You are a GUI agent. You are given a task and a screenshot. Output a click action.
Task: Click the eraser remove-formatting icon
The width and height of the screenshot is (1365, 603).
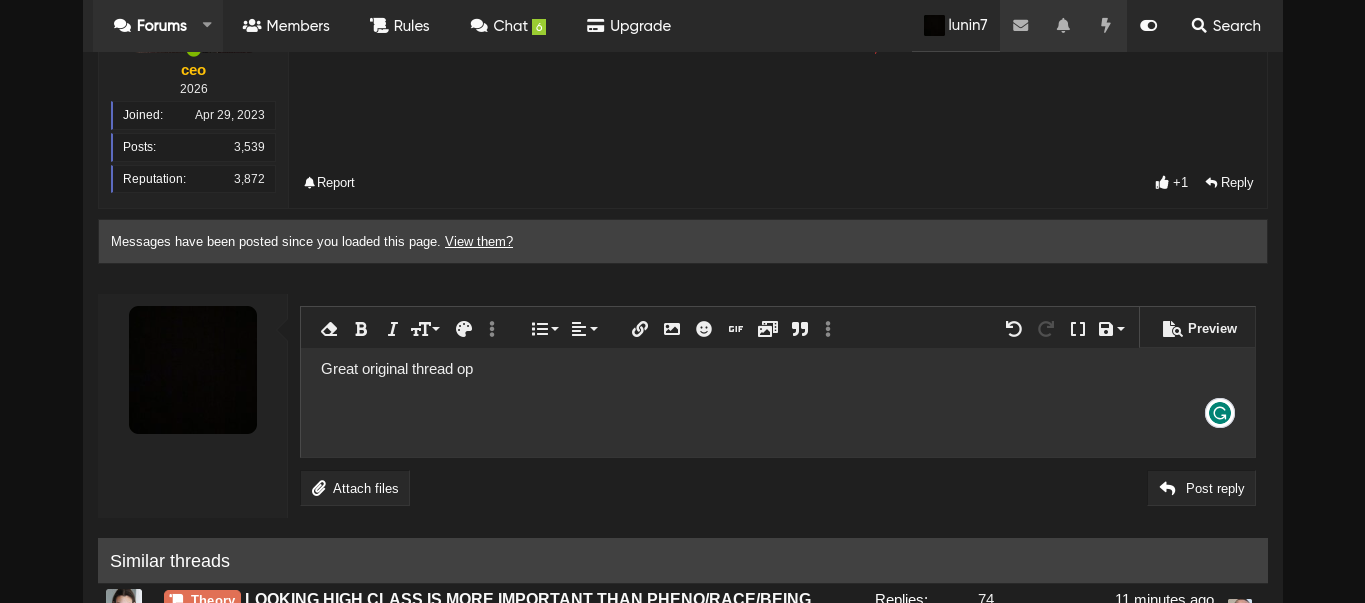point(329,329)
